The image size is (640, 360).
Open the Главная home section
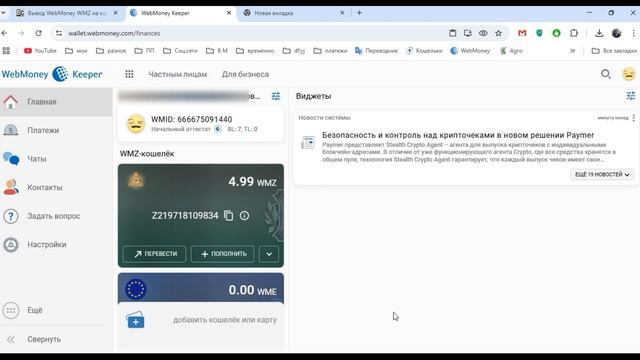pyautogui.click(x=56, y=102)
